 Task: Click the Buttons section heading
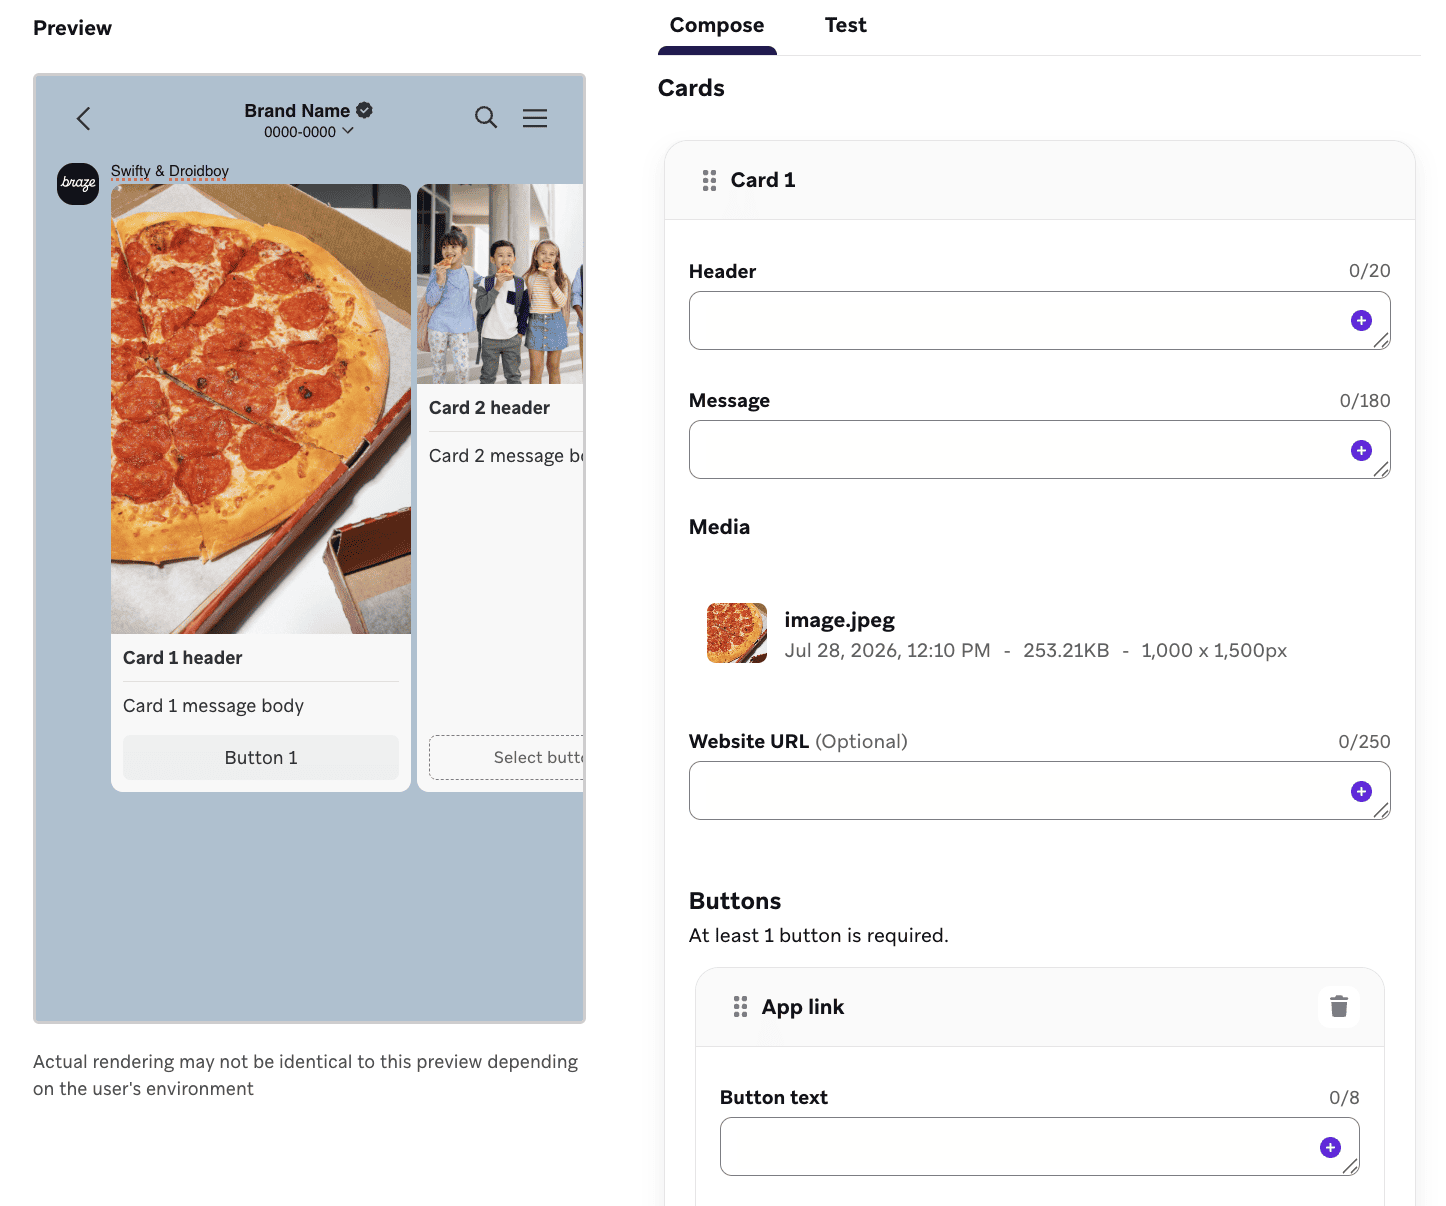tap(735, 901)
